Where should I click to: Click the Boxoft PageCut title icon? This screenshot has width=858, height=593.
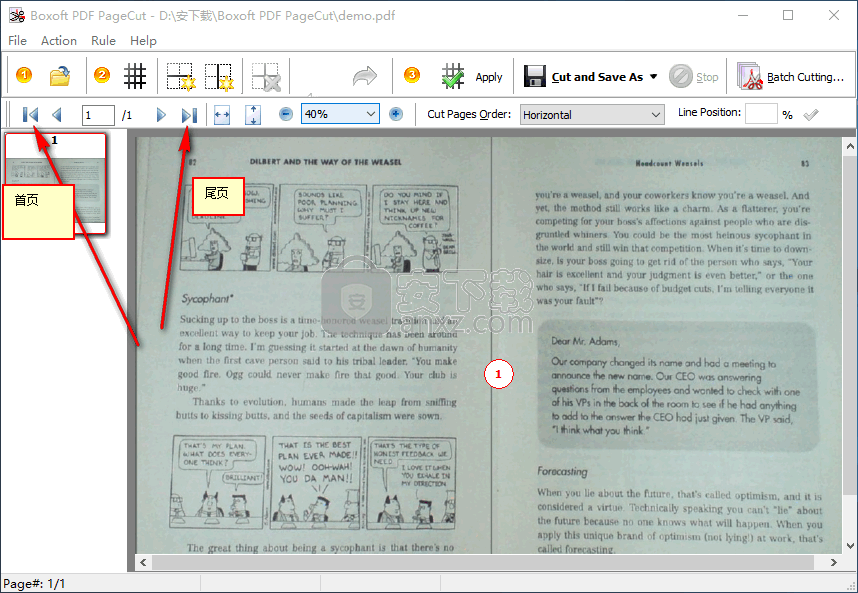coord(17,15)
